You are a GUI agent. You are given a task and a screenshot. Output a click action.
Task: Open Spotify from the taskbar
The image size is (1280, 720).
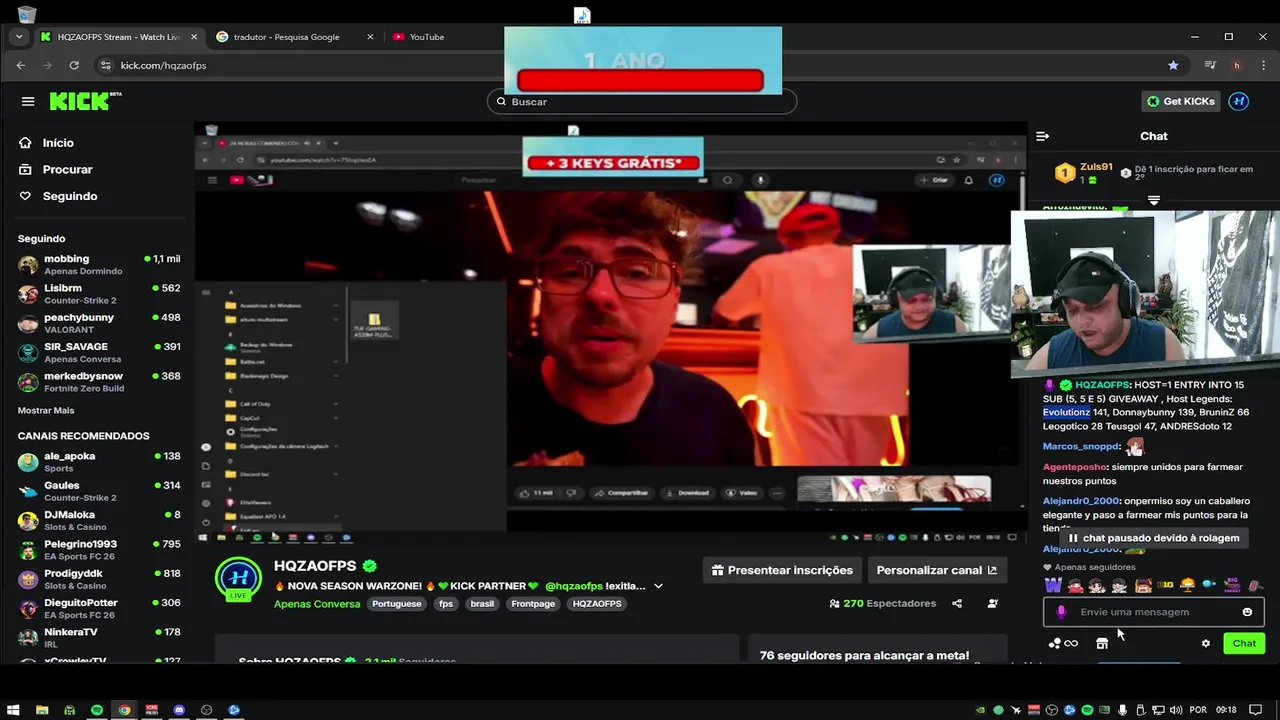pyautogui.click(x=97, y=710)
